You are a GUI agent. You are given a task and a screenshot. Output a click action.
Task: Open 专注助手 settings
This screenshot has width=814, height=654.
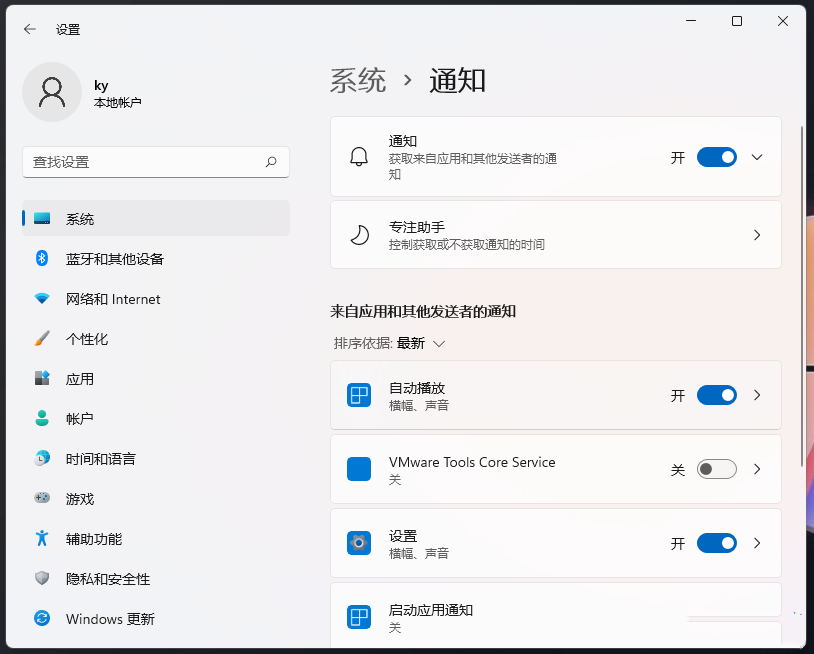[555, 234]
